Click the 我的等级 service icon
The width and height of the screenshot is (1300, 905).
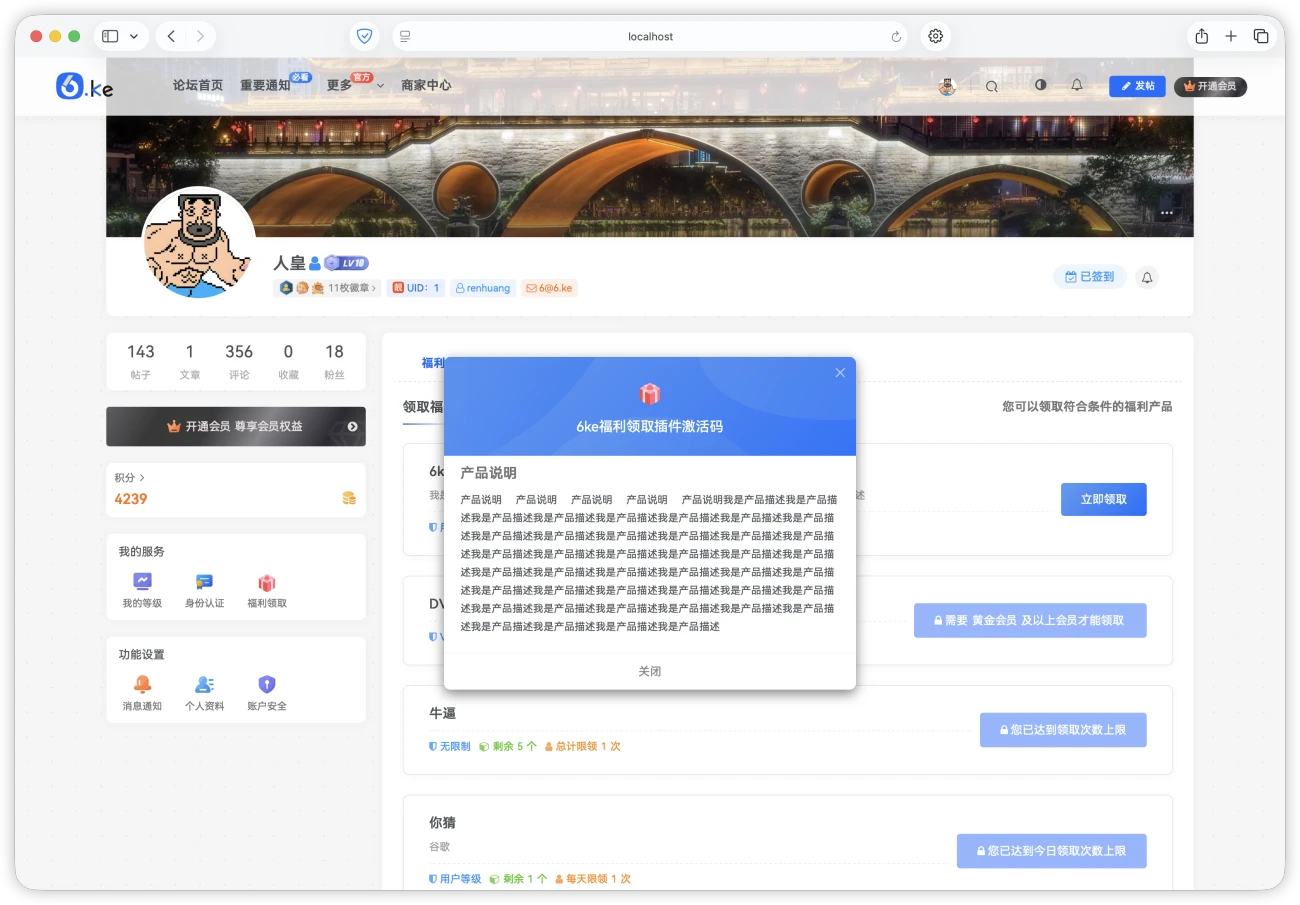tap(142, 582)
